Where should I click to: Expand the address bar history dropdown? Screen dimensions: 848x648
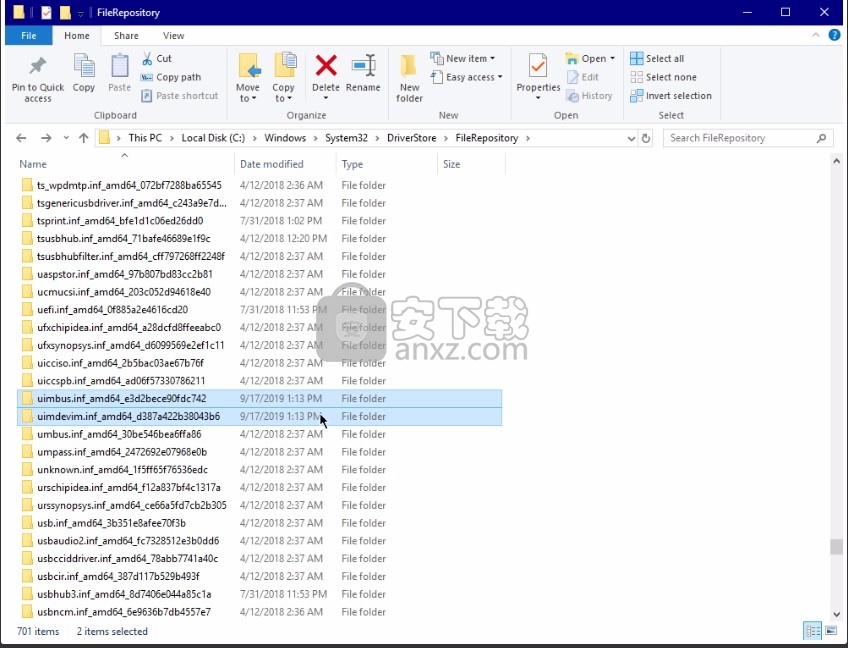pyautogui.click(x=631, y=138)
